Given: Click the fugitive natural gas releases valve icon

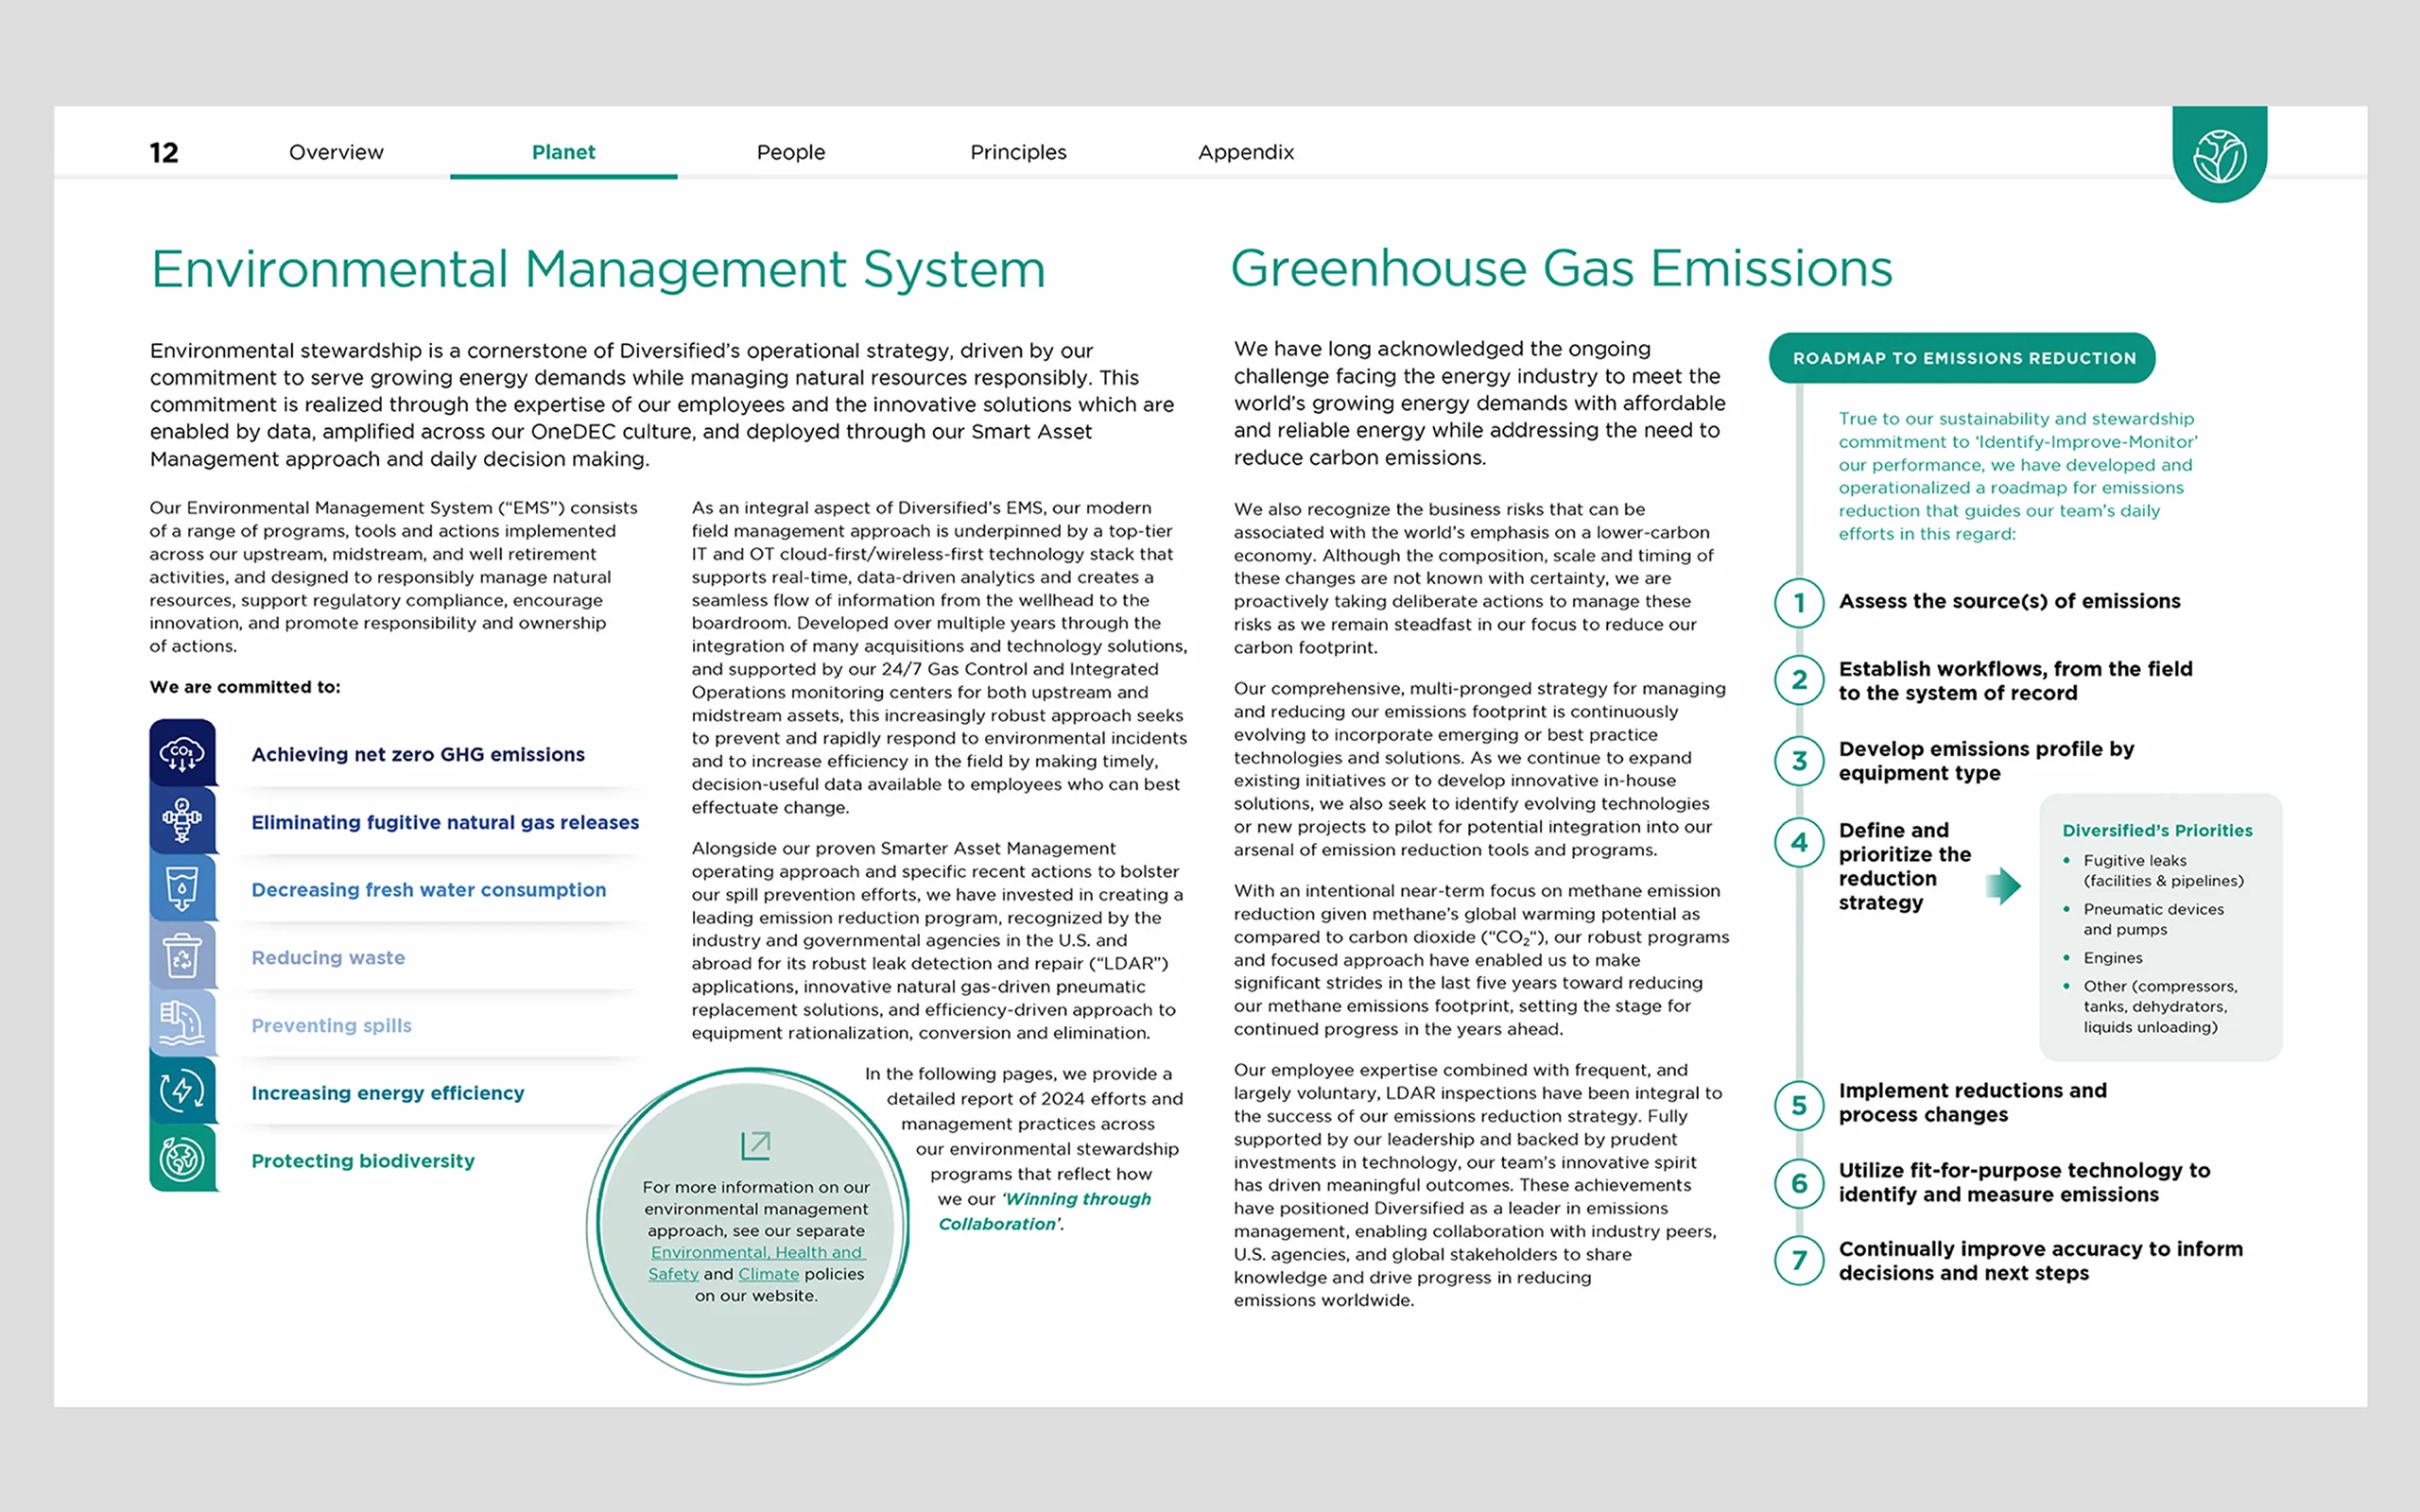Looking at the screenshot, I should tap(182, 821).
